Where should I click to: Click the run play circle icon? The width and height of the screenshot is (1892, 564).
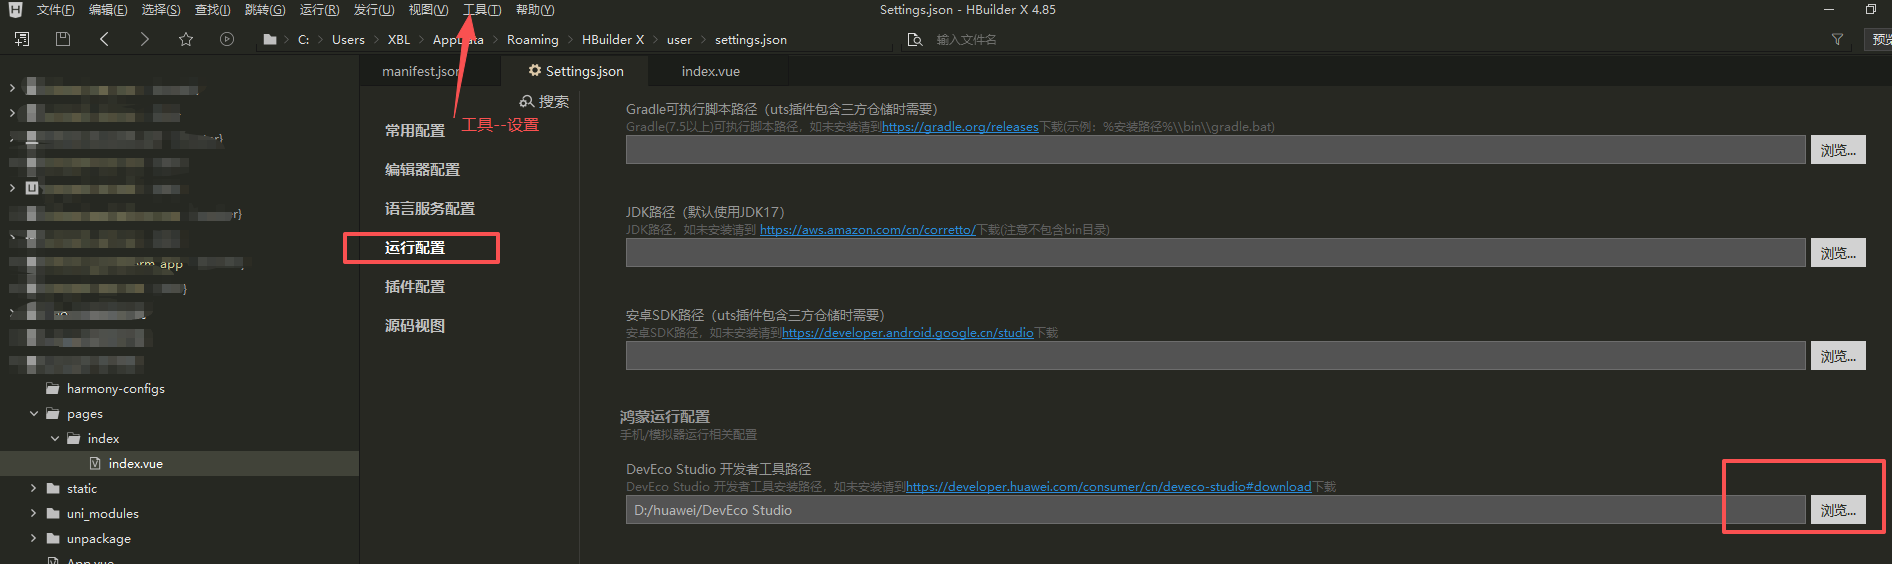tap(227, 39)
